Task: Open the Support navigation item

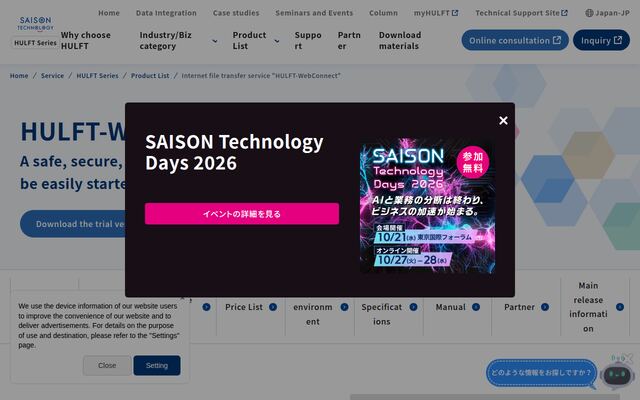Action: pyautogui.click(x=308, y=40)
